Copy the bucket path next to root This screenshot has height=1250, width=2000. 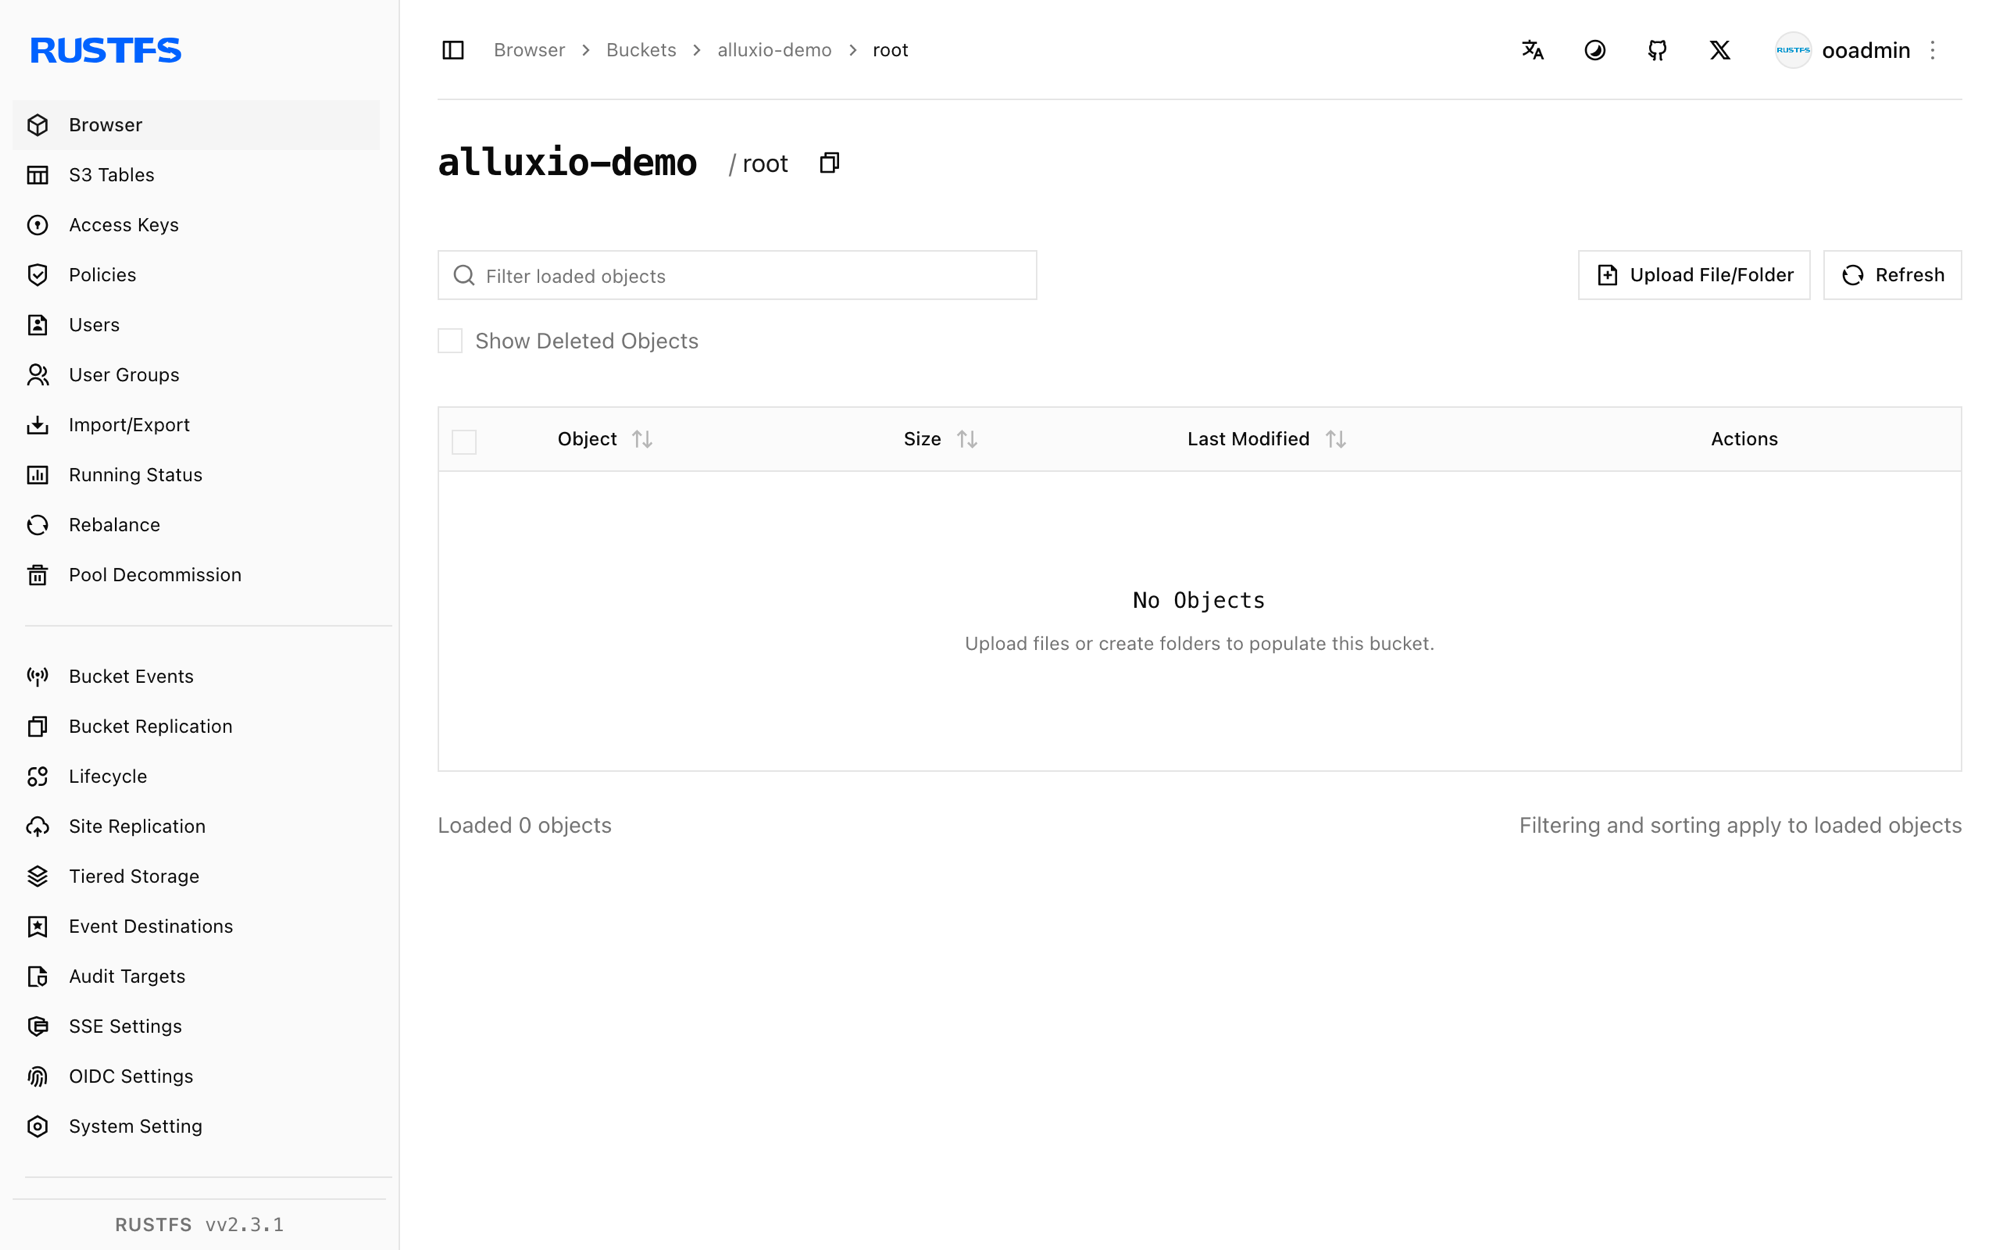pos(829,163)
